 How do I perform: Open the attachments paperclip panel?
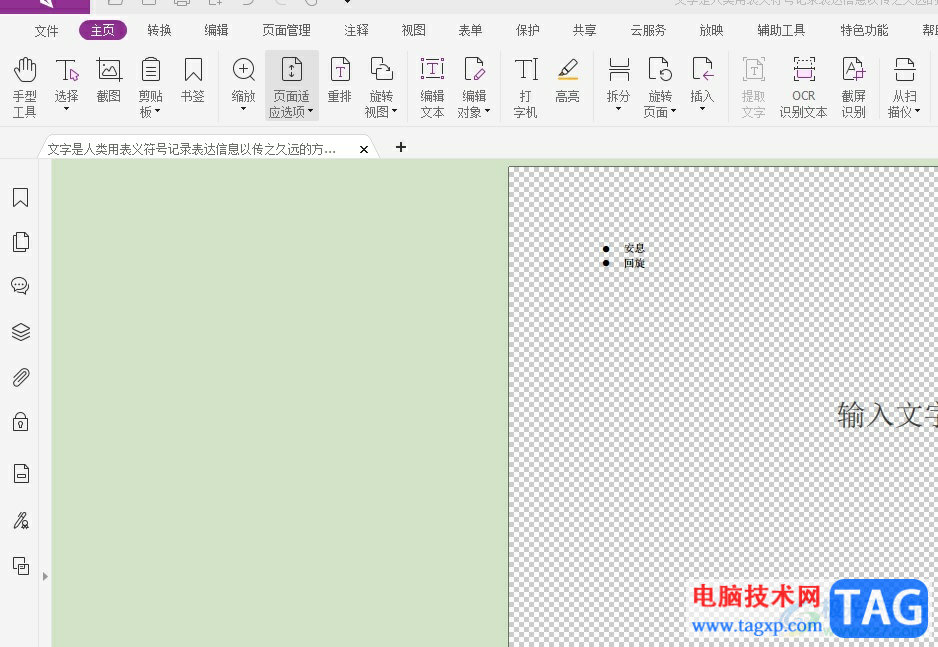tap(21, 377)
